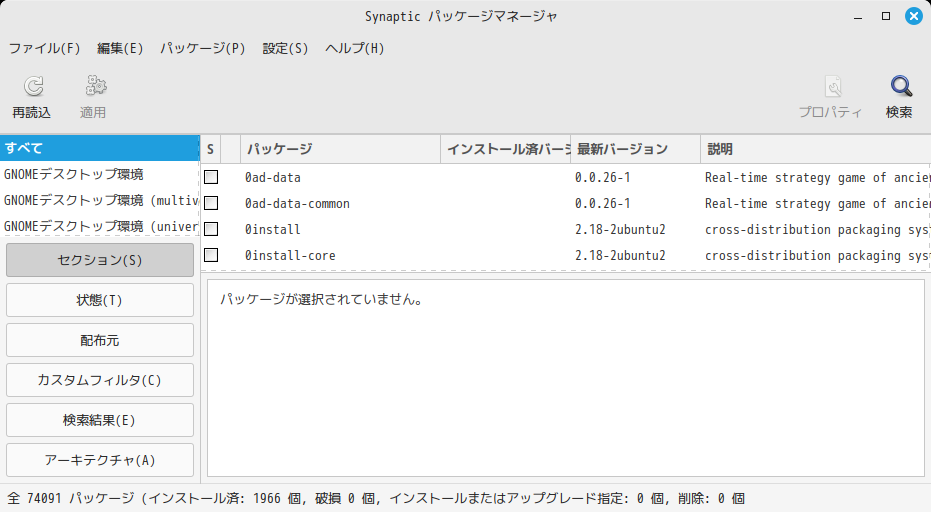Viewport: 931px width, 512px height.
Task: Open the ファイル(F) menu
Action: coord(44,48)
